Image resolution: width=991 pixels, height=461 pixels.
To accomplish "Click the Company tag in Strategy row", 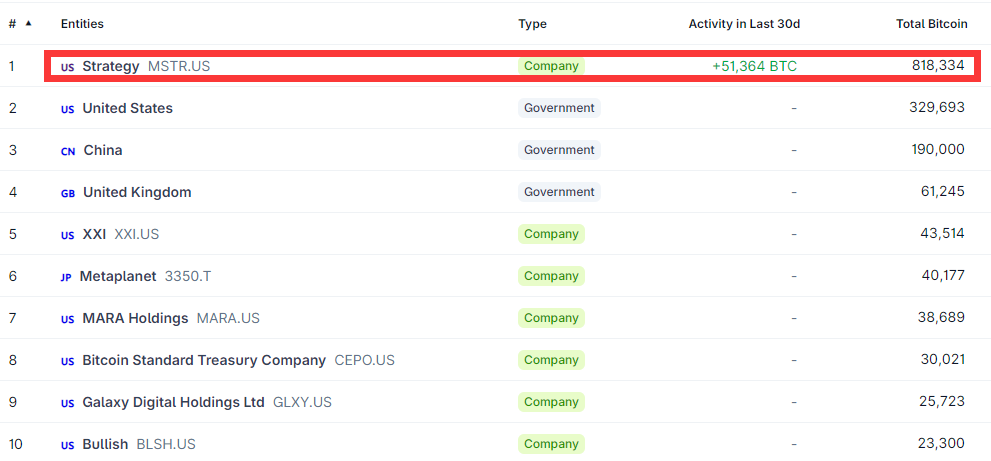I will [x=551, y=66].
